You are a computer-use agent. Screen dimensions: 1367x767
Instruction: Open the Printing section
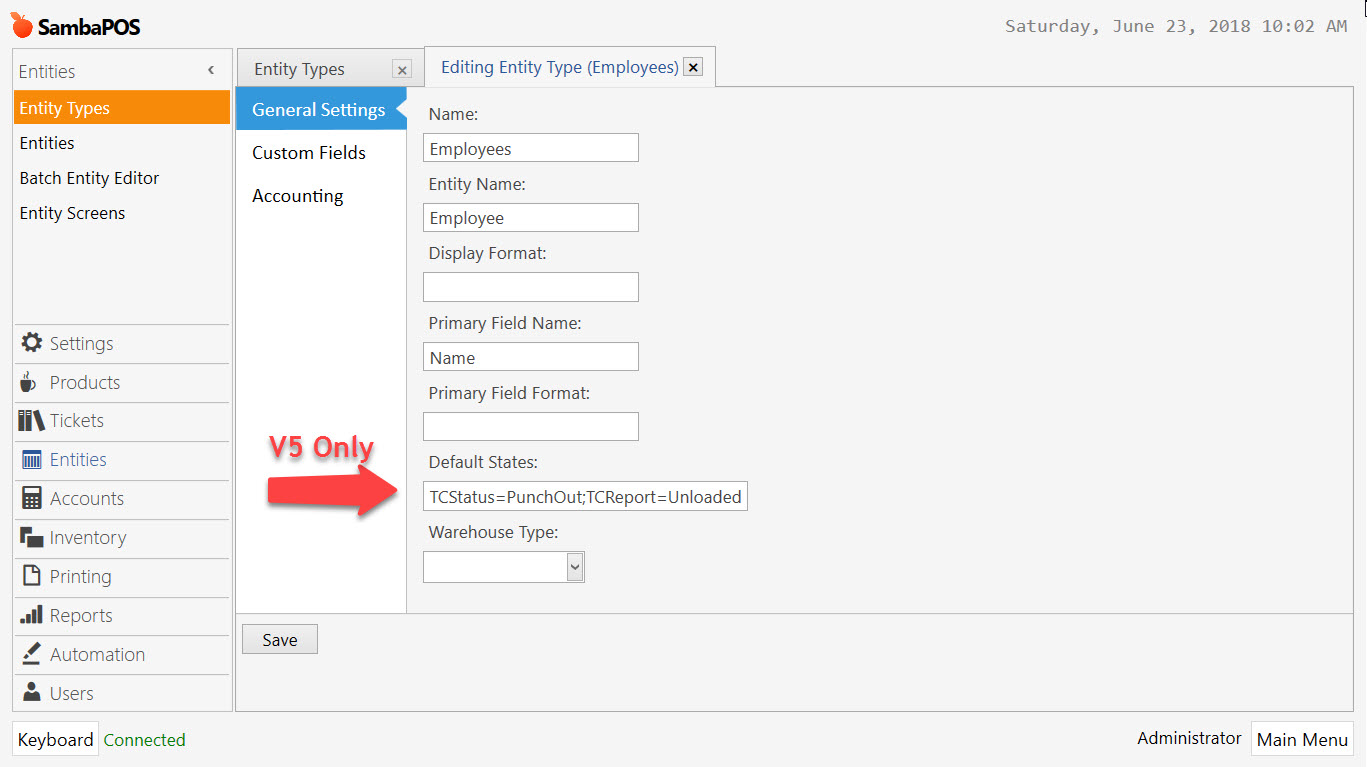click(x=80, y=576)
